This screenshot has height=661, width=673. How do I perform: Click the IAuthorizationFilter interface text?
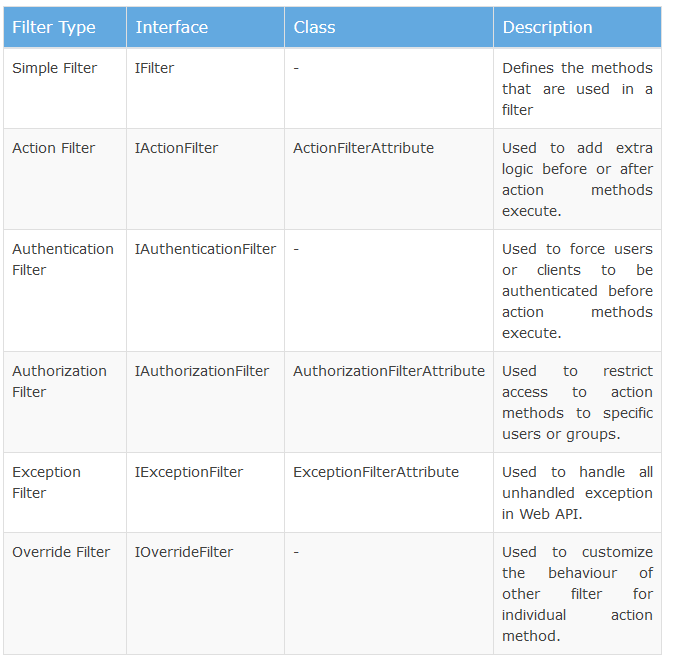pyautogui.click(x=201, y=371)
